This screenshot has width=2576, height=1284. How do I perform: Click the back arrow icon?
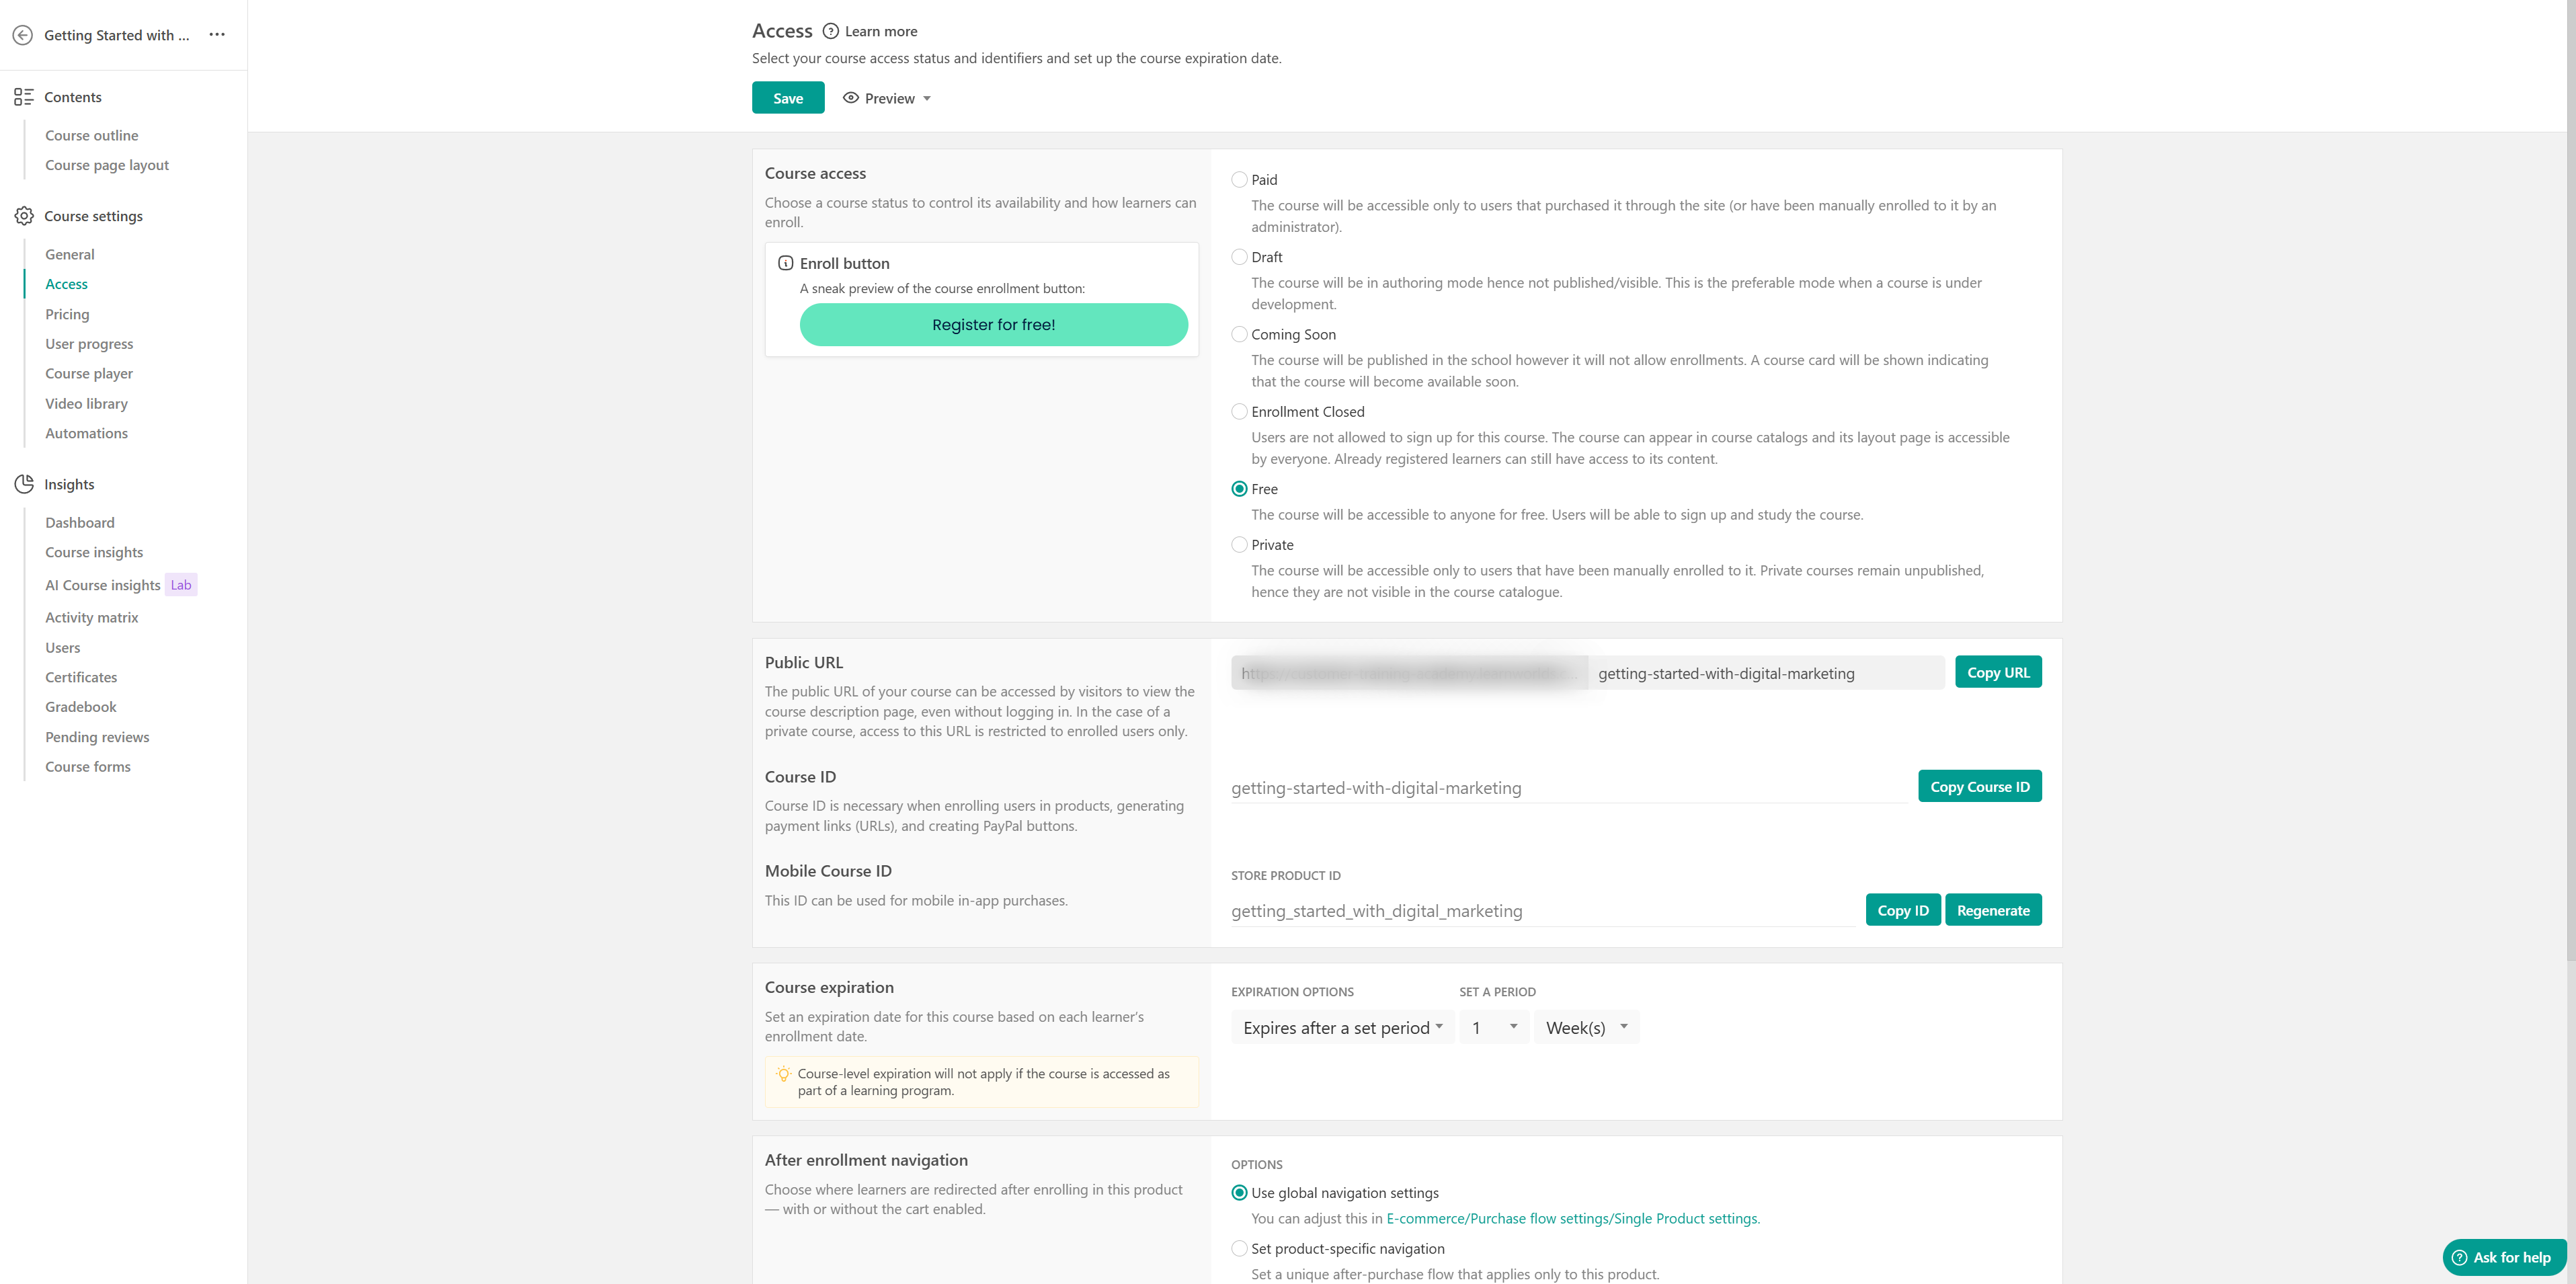[23, 35]
